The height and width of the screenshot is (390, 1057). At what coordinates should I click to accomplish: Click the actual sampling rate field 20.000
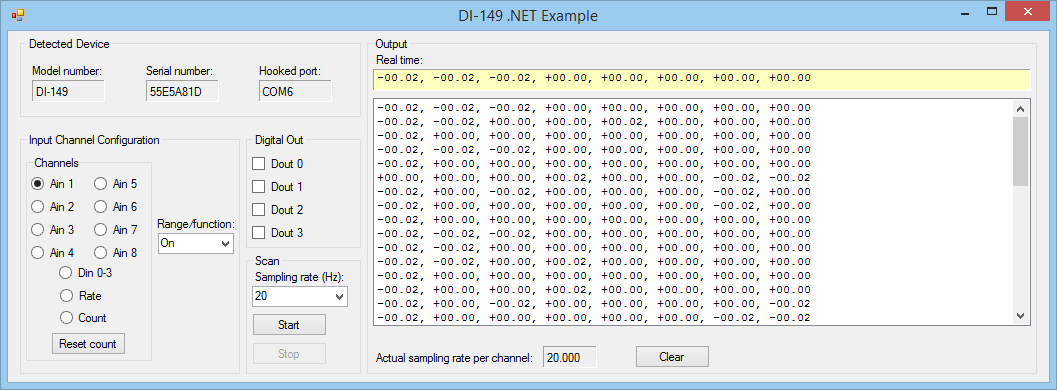(570, 357)
